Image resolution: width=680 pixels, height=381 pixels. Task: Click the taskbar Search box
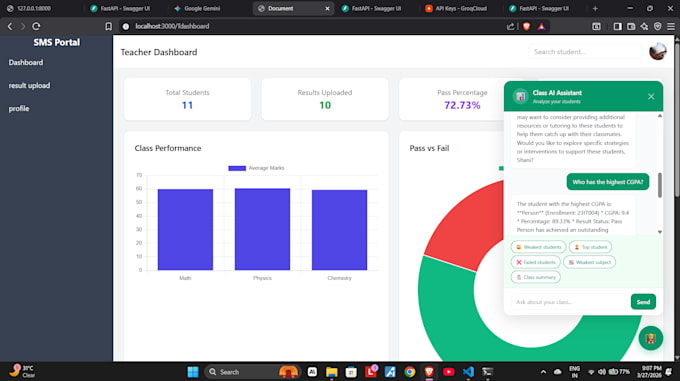coord(252,372)
